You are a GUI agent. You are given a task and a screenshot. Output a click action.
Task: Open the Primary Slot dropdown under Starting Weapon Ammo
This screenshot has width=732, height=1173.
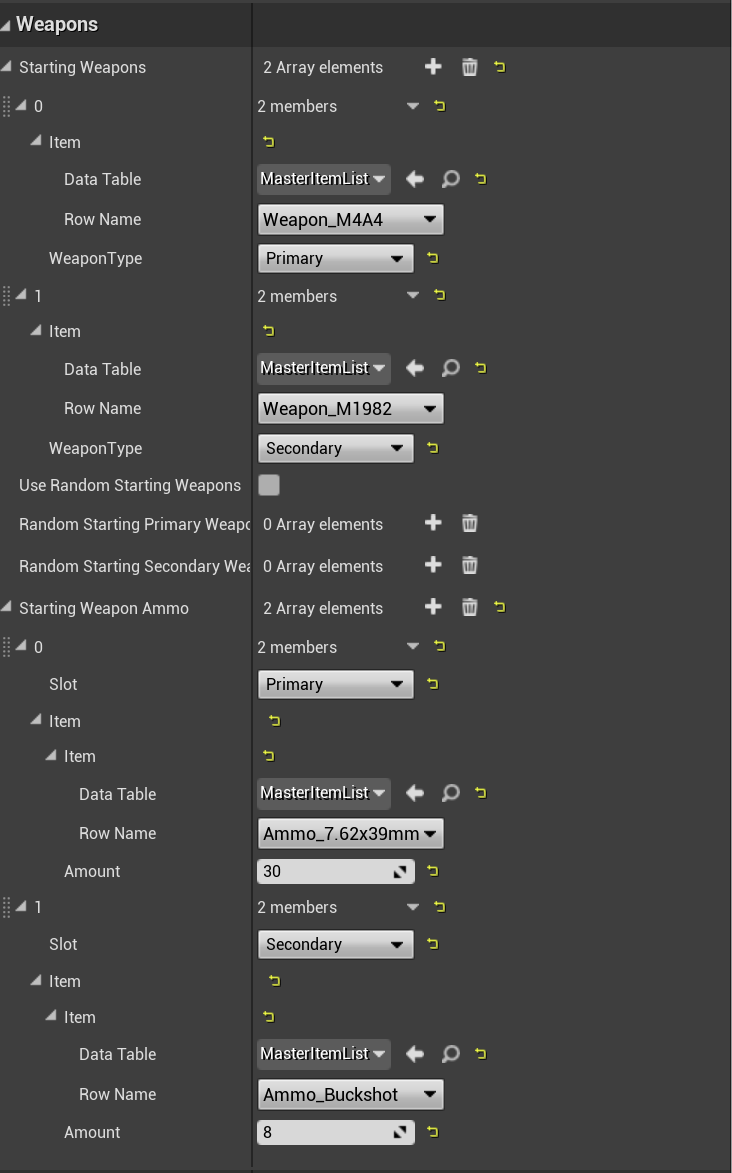pyautogui.click(x=335, y=685)
